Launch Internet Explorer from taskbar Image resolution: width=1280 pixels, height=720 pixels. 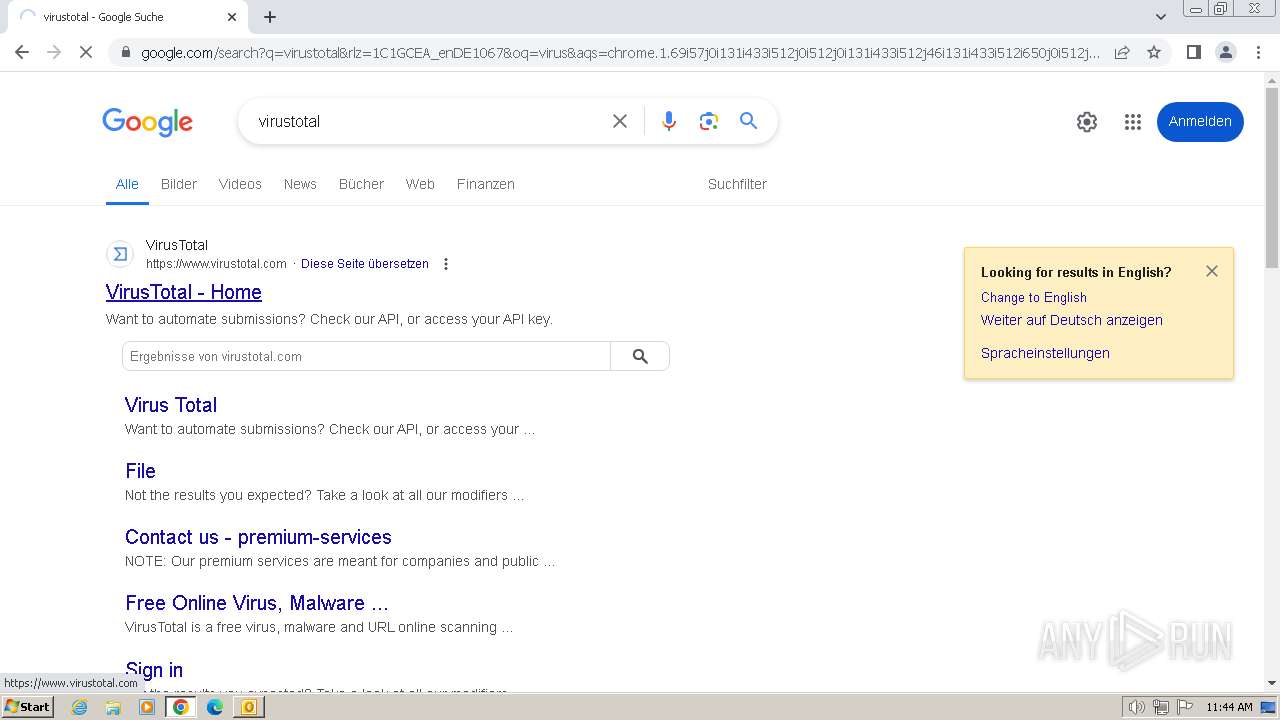[x=79, y=707]
